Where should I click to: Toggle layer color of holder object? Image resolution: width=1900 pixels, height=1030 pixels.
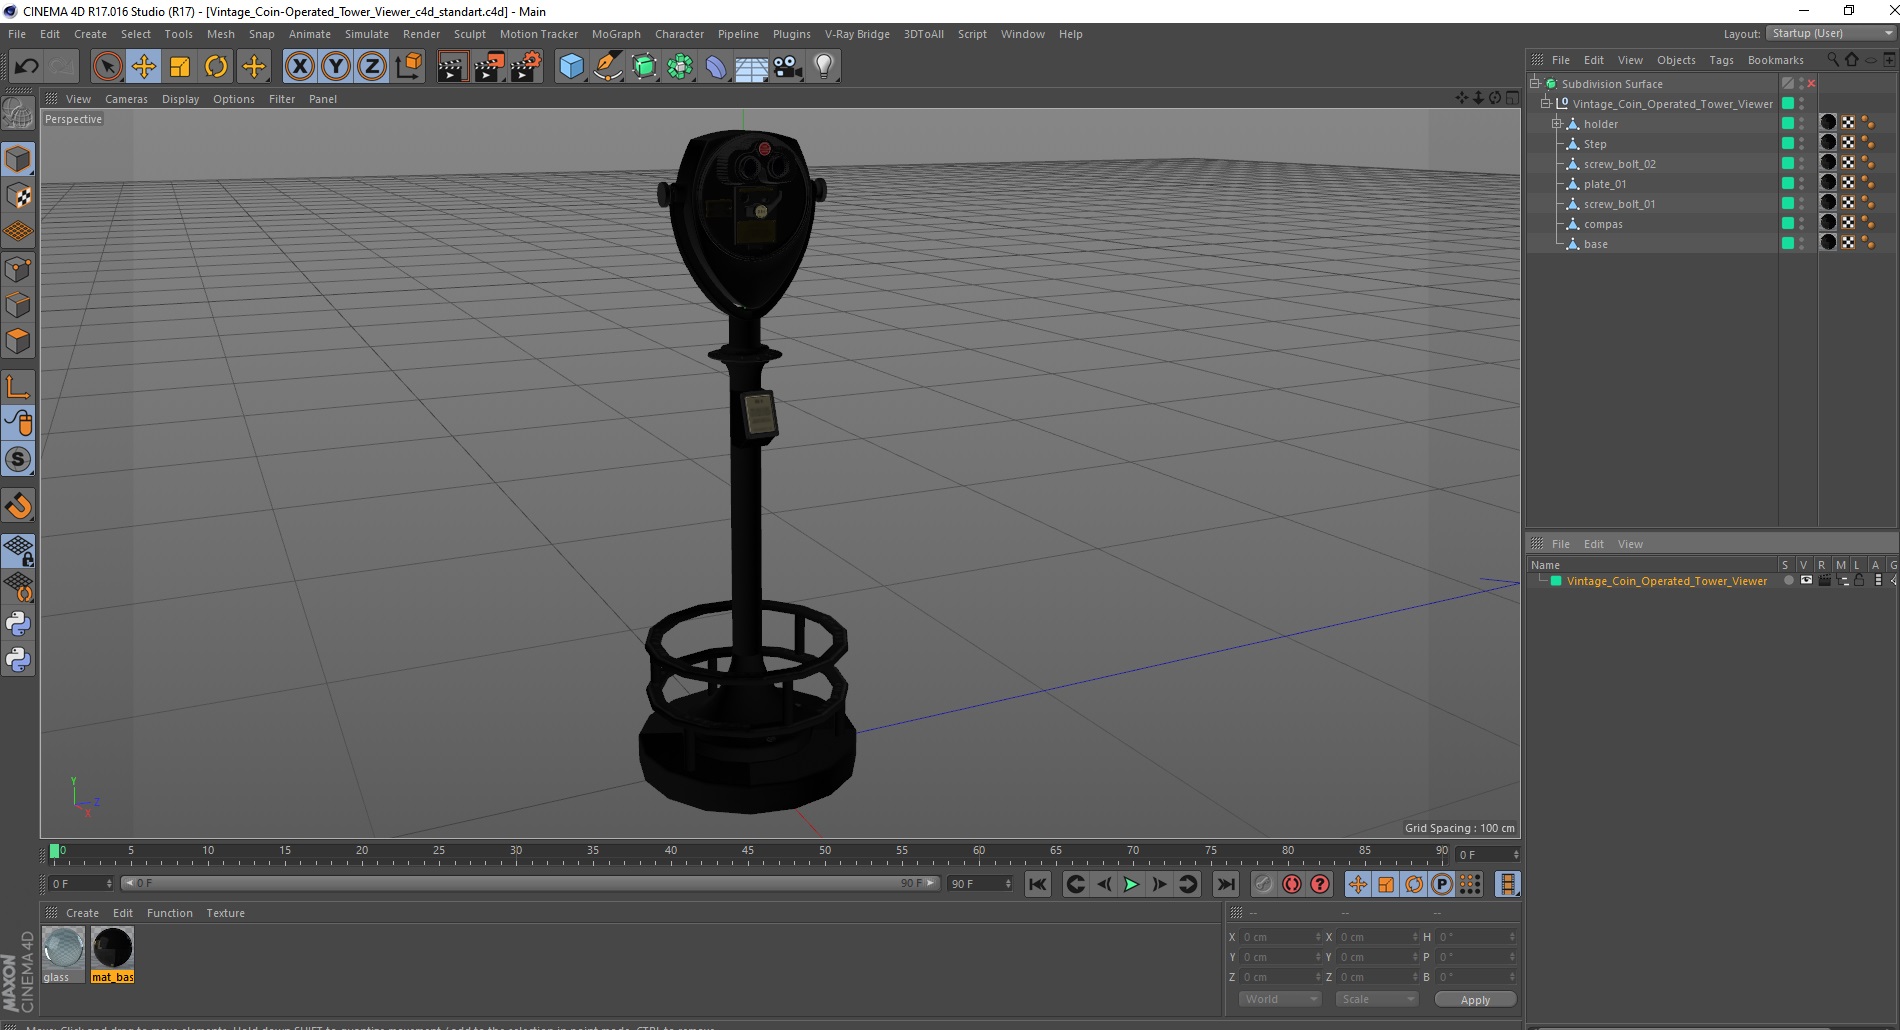point(1788,123)
